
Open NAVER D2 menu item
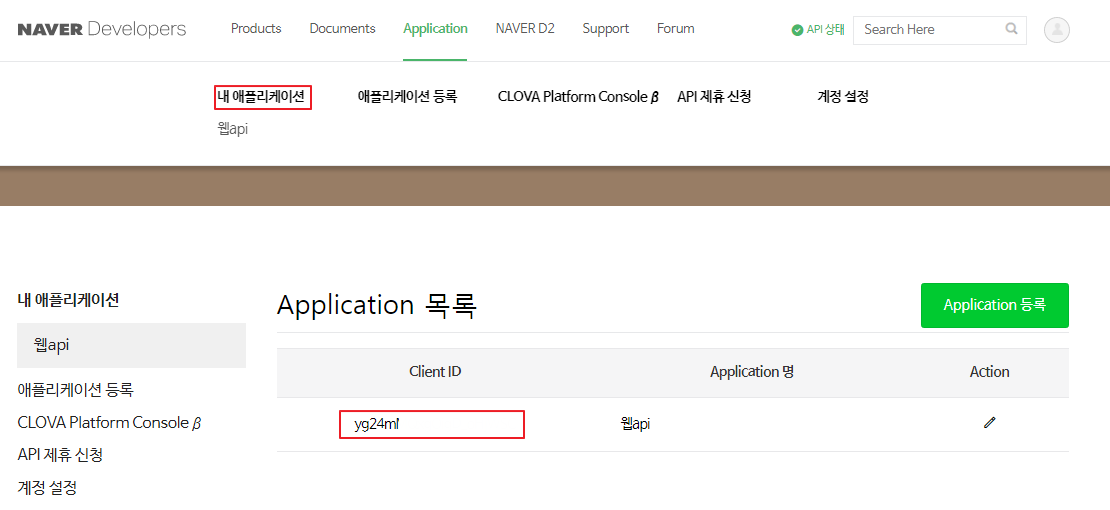point(525,29)
